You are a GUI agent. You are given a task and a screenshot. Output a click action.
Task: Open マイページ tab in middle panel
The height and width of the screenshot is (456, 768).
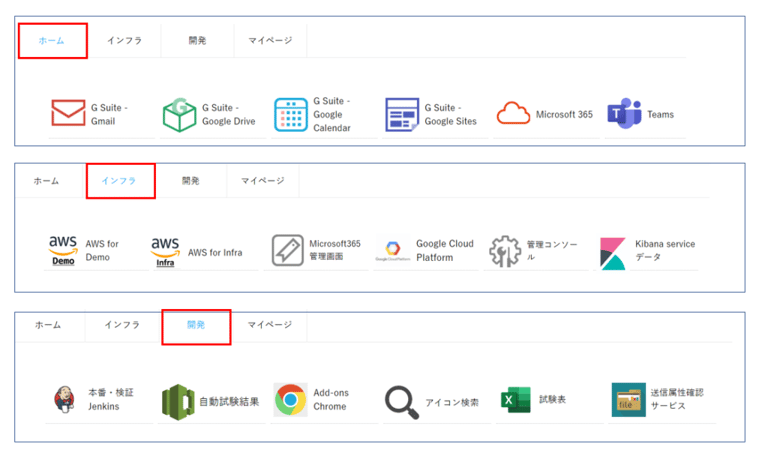point(263,181)
